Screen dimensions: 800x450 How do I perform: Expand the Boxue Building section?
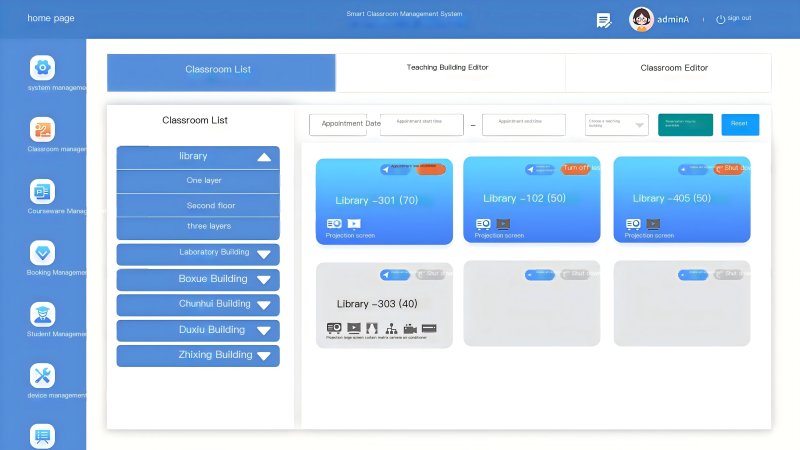[x=264, y=280]
